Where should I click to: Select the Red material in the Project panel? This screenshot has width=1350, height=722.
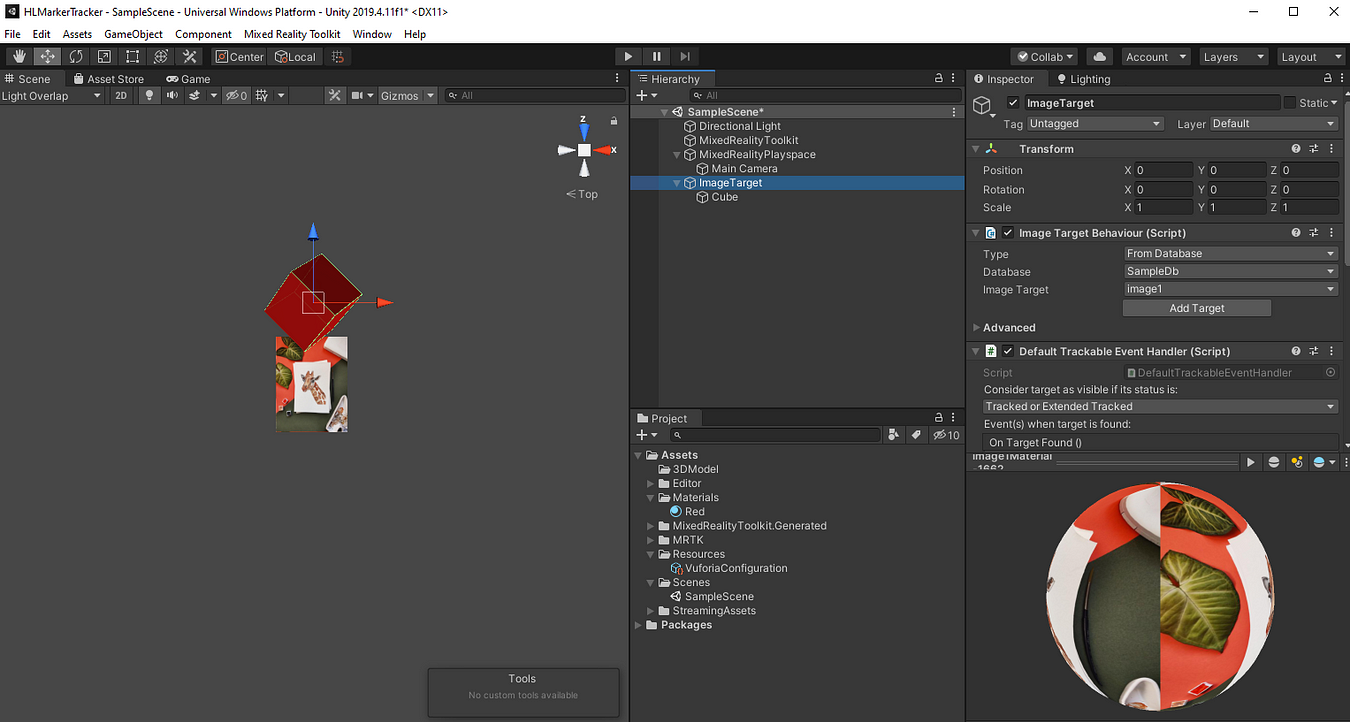(x=692, y=511)
